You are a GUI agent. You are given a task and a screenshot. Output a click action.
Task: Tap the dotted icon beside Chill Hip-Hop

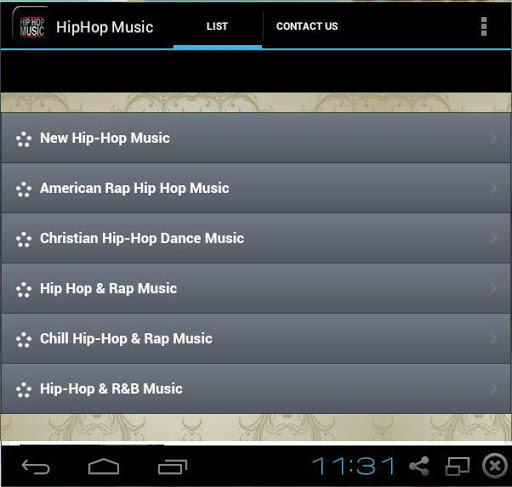(x=24, y=340)
